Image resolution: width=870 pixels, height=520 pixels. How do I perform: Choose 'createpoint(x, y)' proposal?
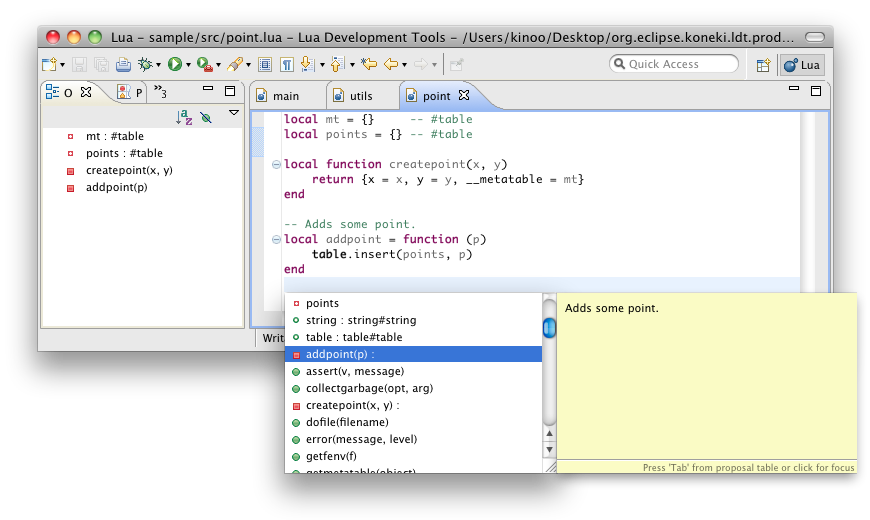[x=413, y=405]
